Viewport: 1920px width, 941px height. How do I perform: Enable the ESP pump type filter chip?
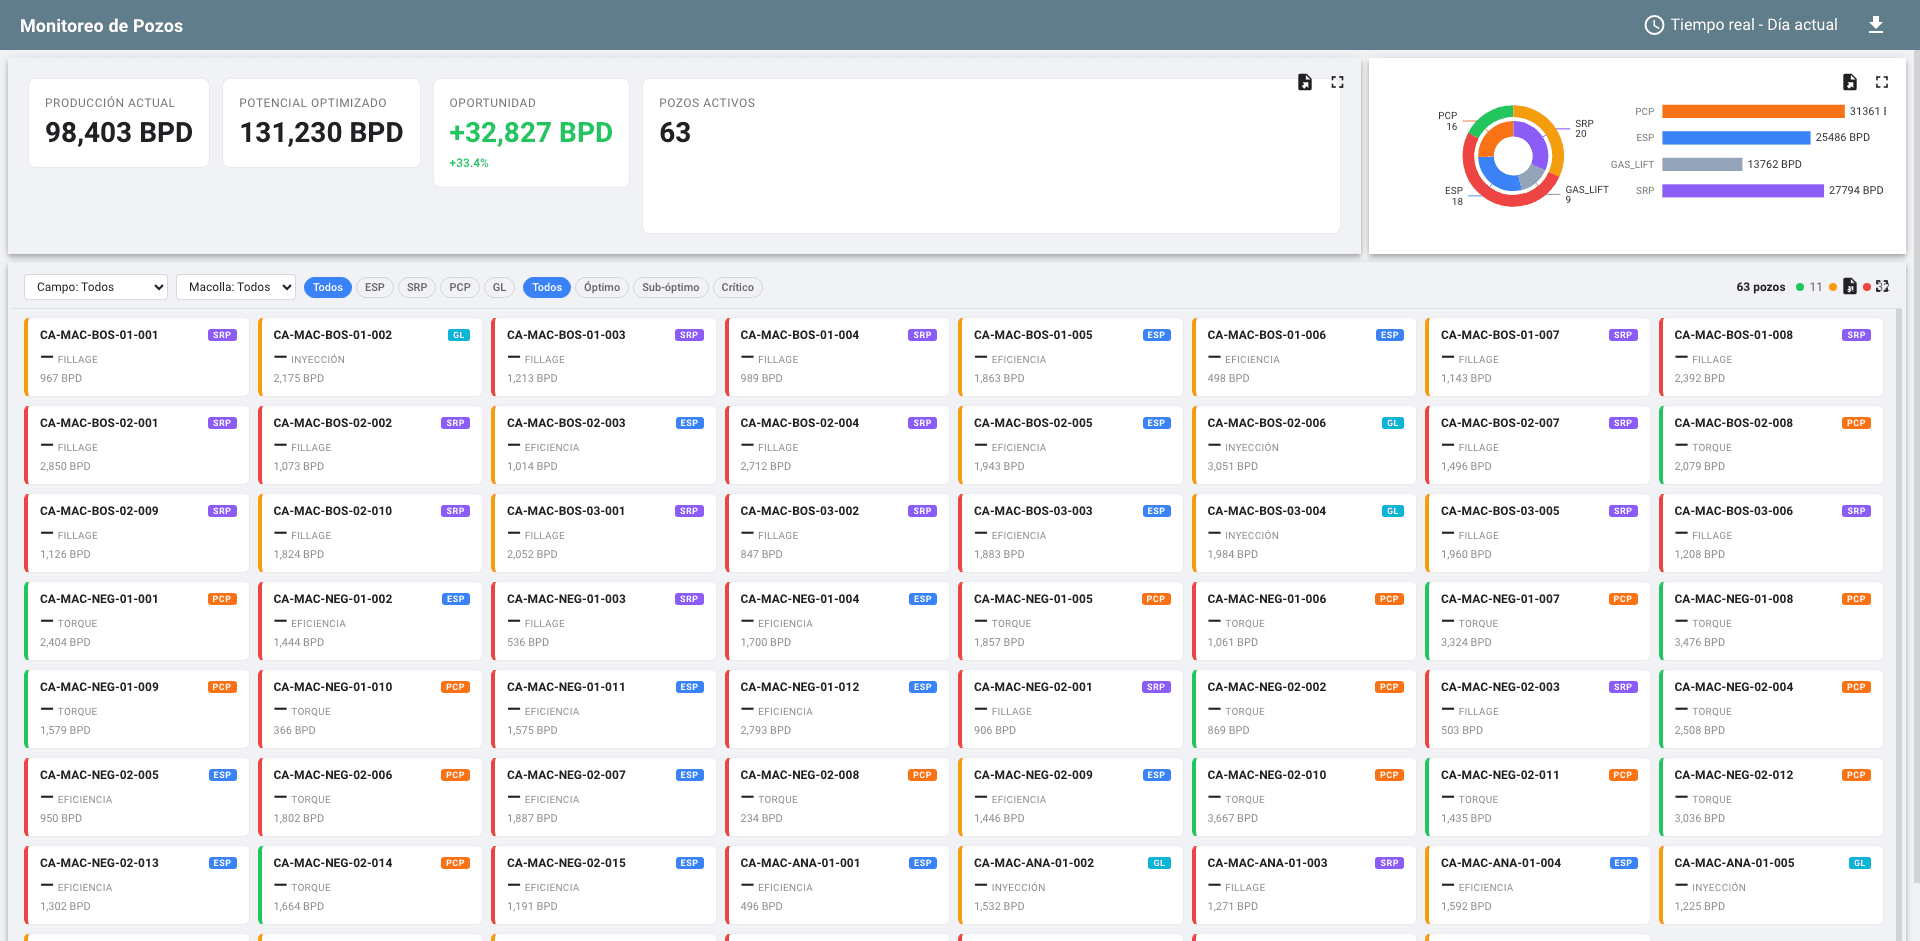tap(375, 287)
